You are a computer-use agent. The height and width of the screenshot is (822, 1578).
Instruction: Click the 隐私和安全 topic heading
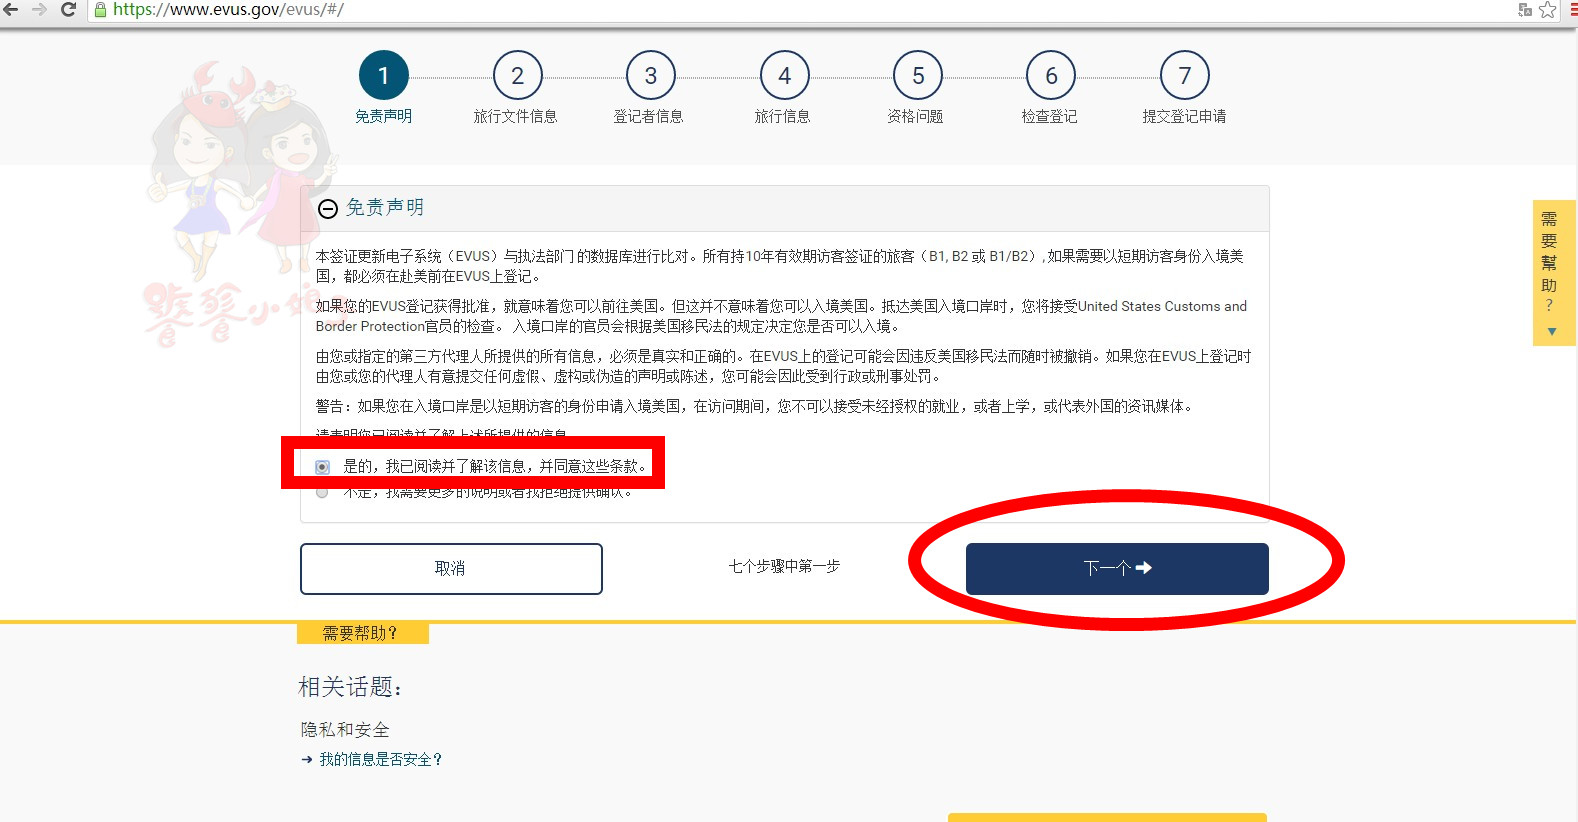tap(345, 730)
